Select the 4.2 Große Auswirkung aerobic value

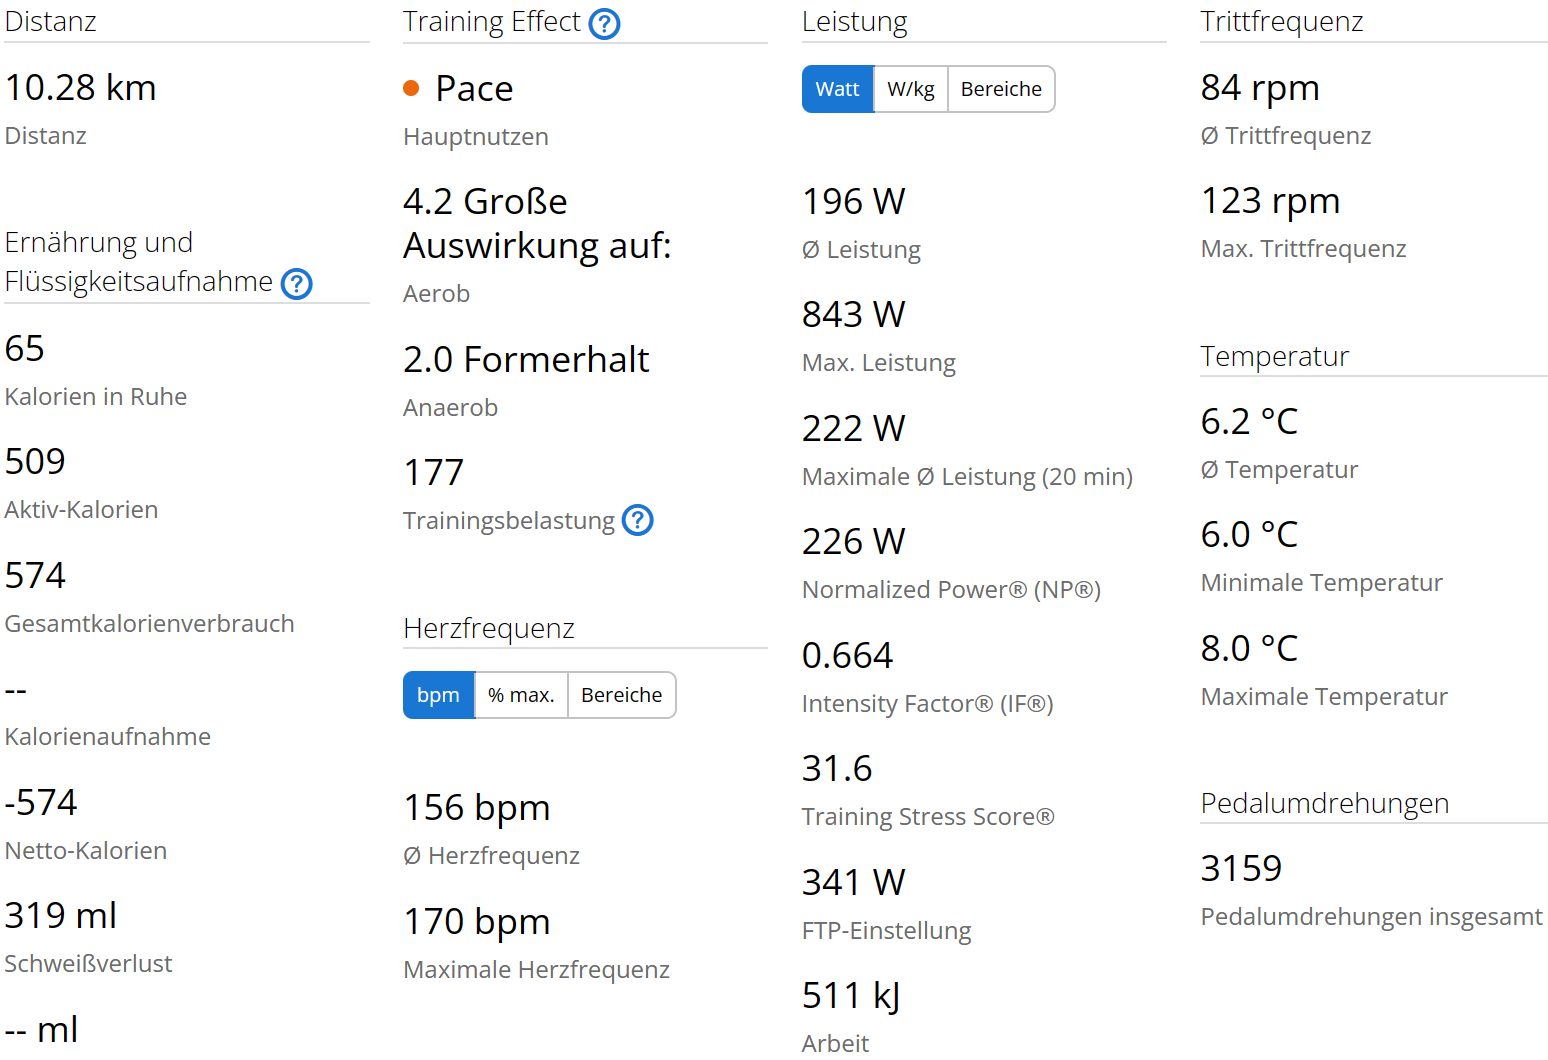click(x=537, y=223)
